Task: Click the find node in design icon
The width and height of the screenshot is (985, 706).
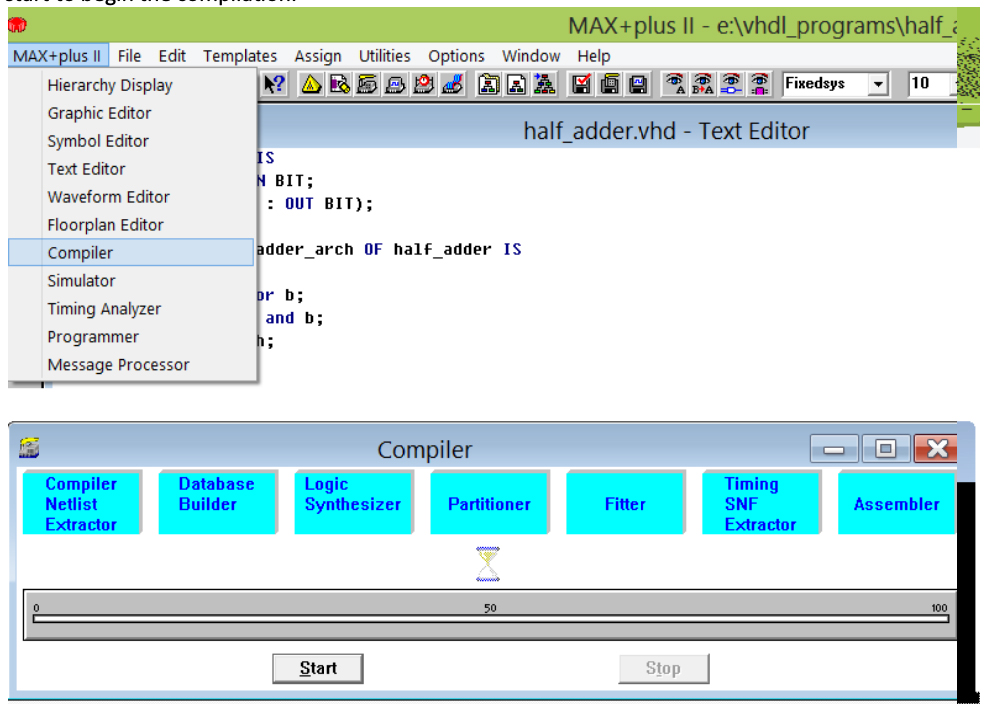Action: click(731, 84)
